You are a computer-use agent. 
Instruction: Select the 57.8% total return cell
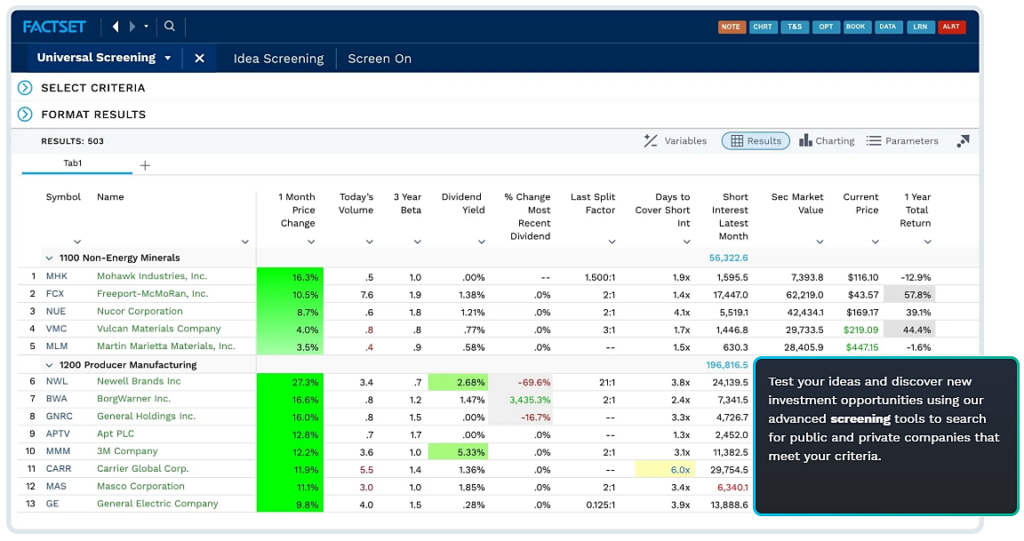909,295
